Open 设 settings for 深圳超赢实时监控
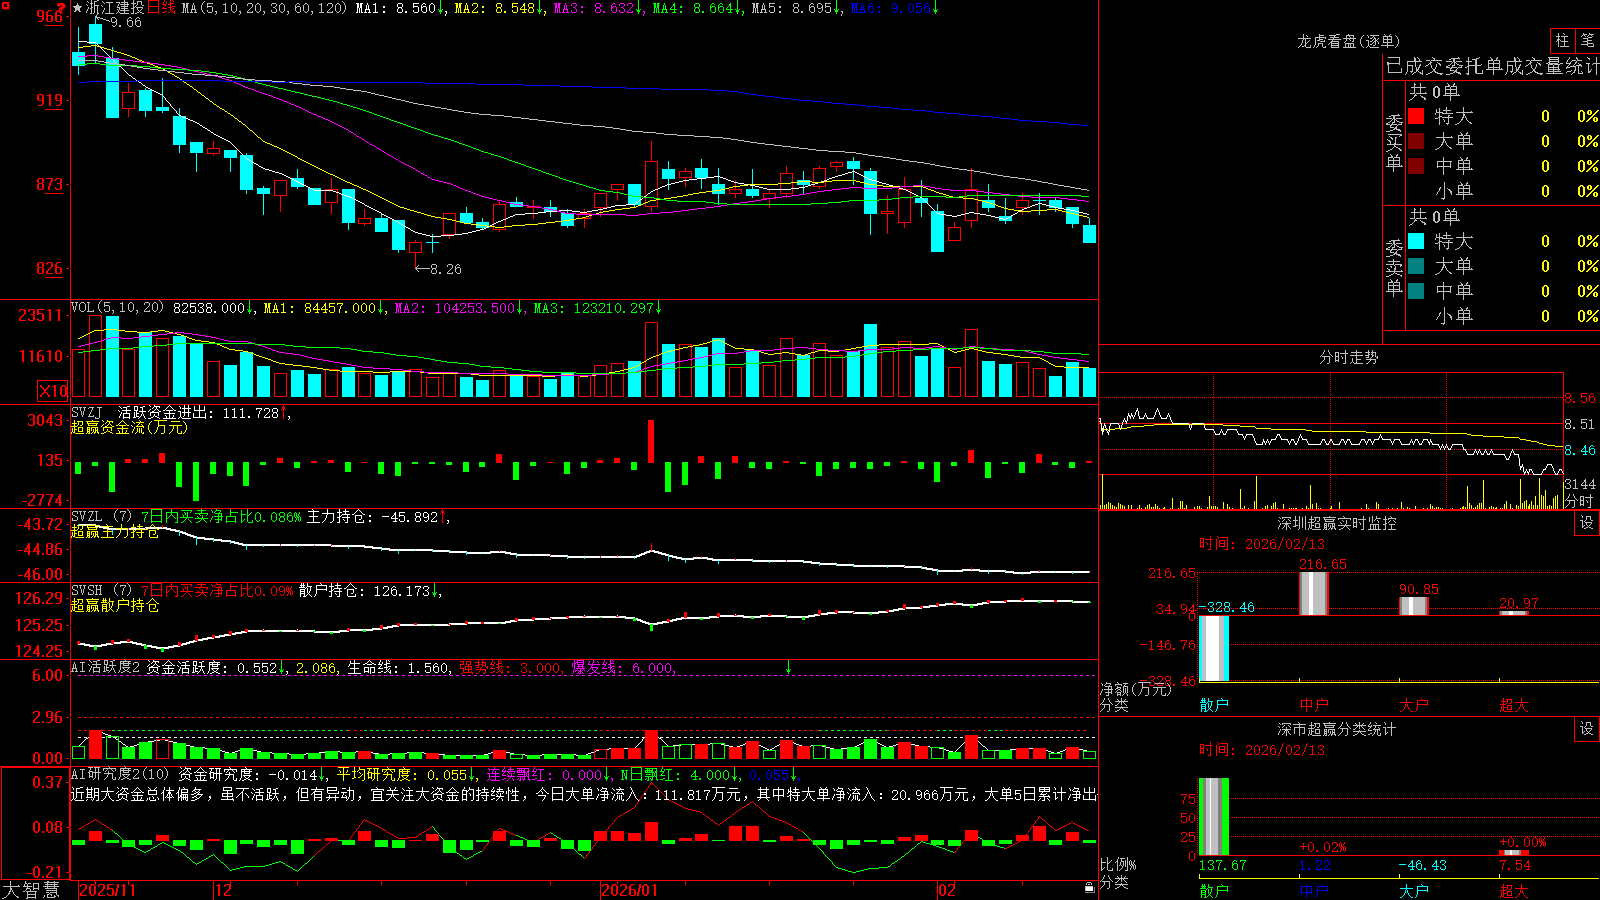 pyautogui.click(x=1587, y=523)
